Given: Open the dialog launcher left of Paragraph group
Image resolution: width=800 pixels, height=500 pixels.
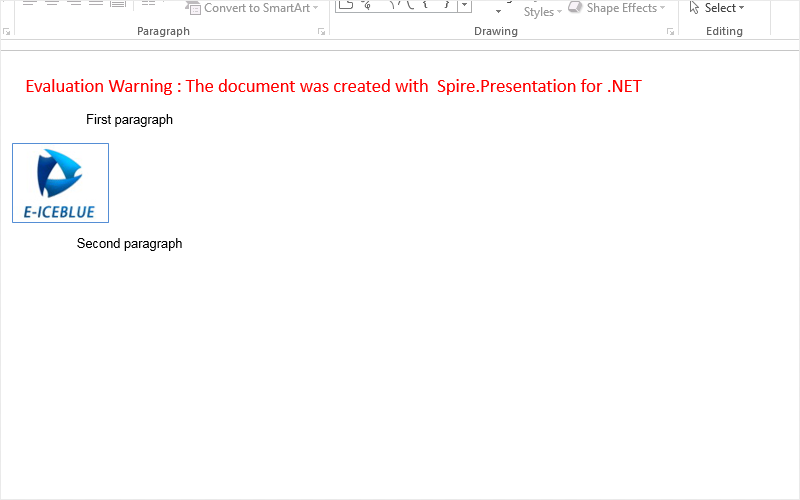Looking at the screenshot, I should pos(7,32).
